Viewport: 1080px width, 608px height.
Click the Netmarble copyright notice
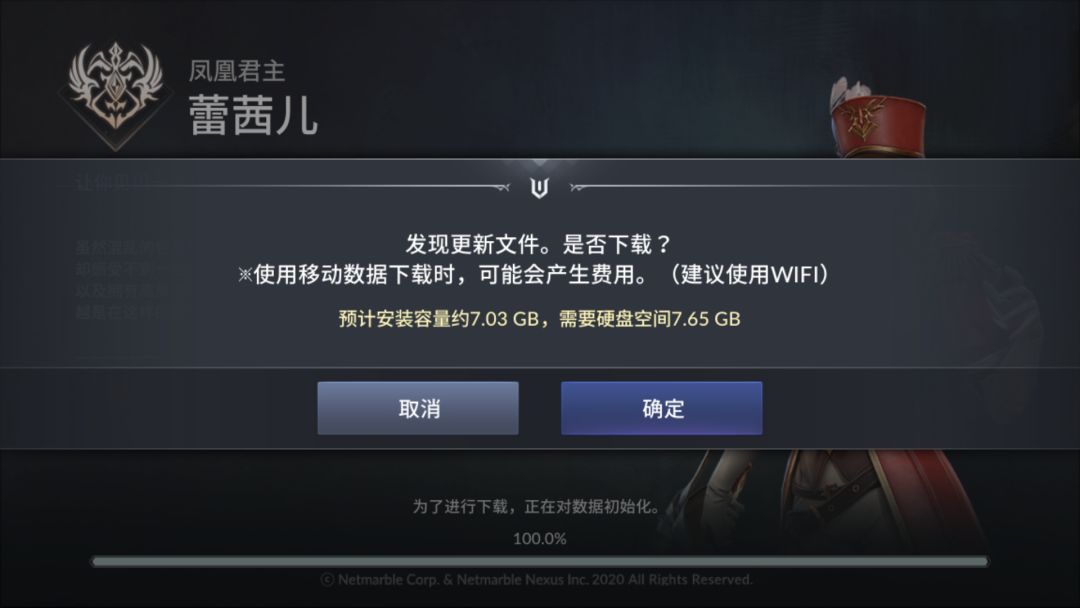537,580
